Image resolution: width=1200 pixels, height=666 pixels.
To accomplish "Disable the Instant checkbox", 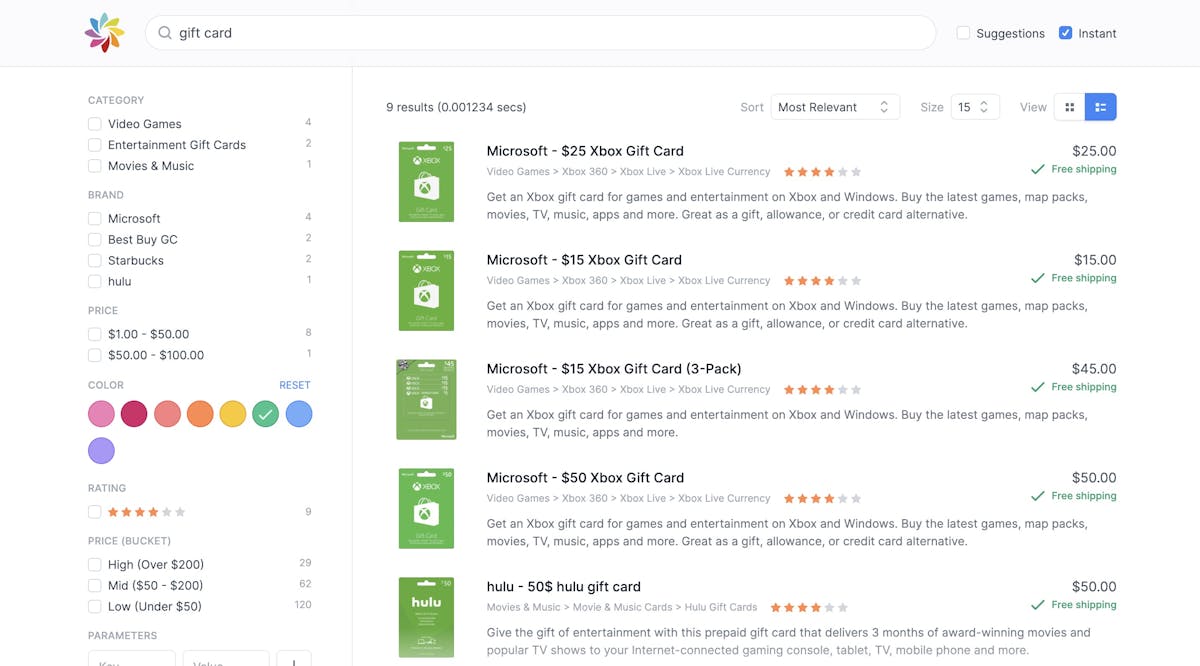I will click(x=1065, y=33).
